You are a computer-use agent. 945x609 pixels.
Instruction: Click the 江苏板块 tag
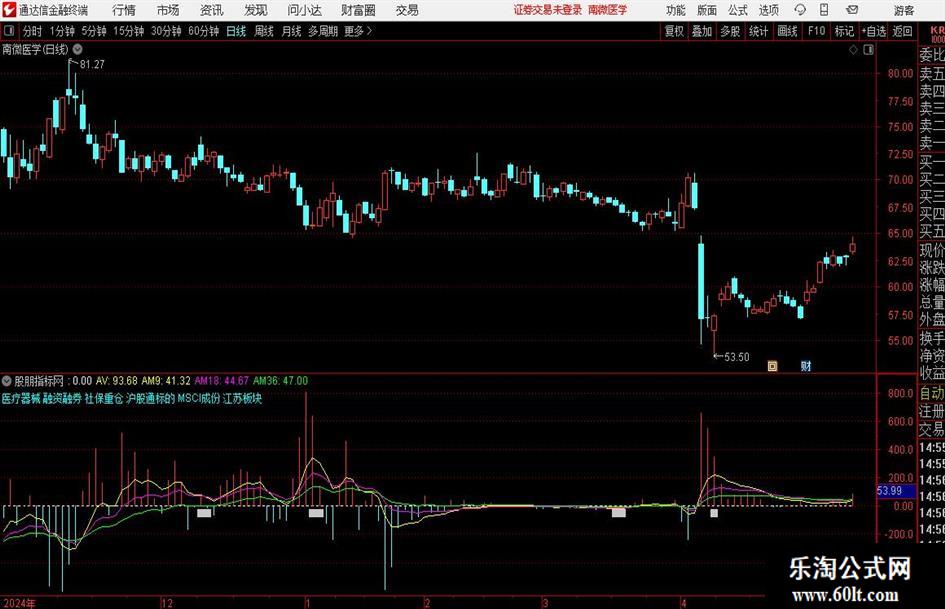[x=242, y=399]
